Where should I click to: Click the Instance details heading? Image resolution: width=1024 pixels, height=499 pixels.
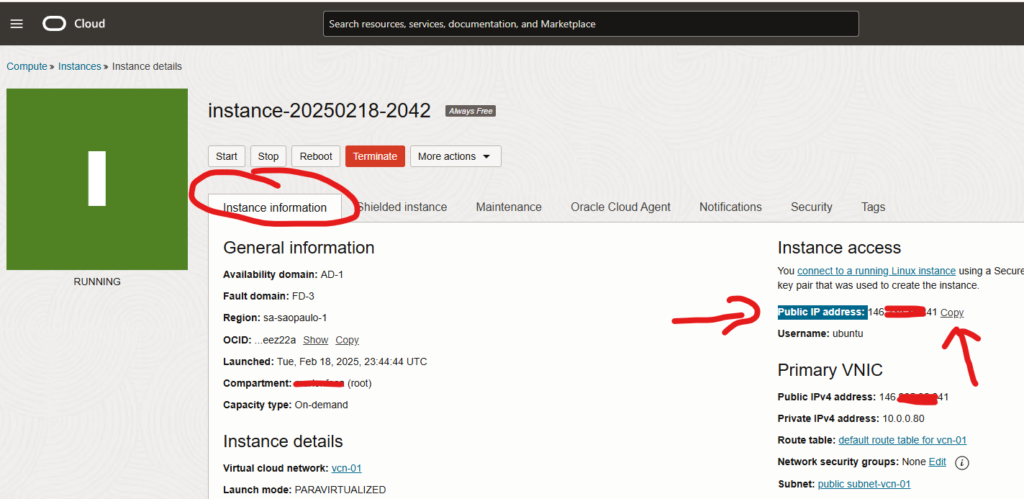[x=283, y=441]
